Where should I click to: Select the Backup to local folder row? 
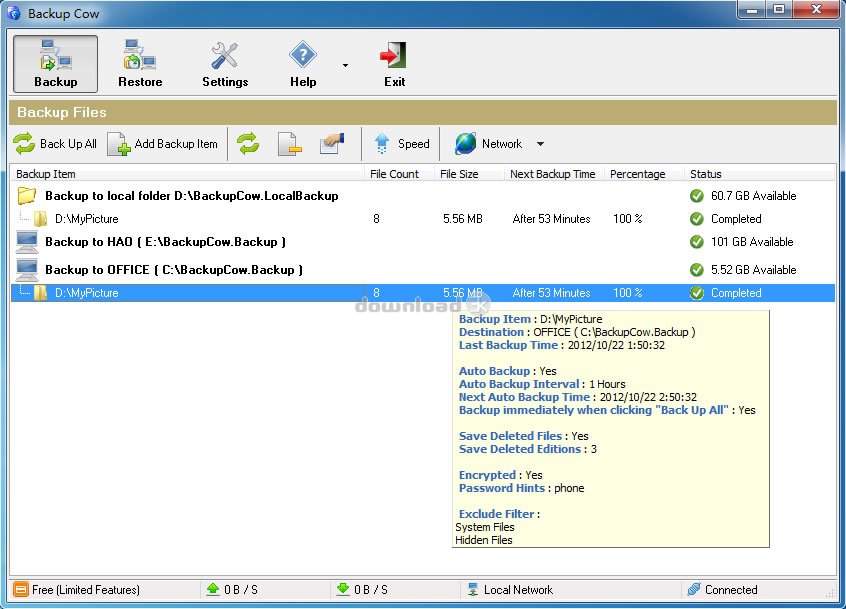point(423,196)
